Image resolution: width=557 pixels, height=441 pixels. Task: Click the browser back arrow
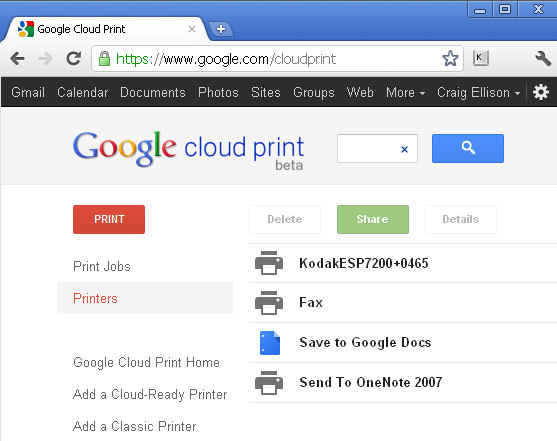pos(17,59)
